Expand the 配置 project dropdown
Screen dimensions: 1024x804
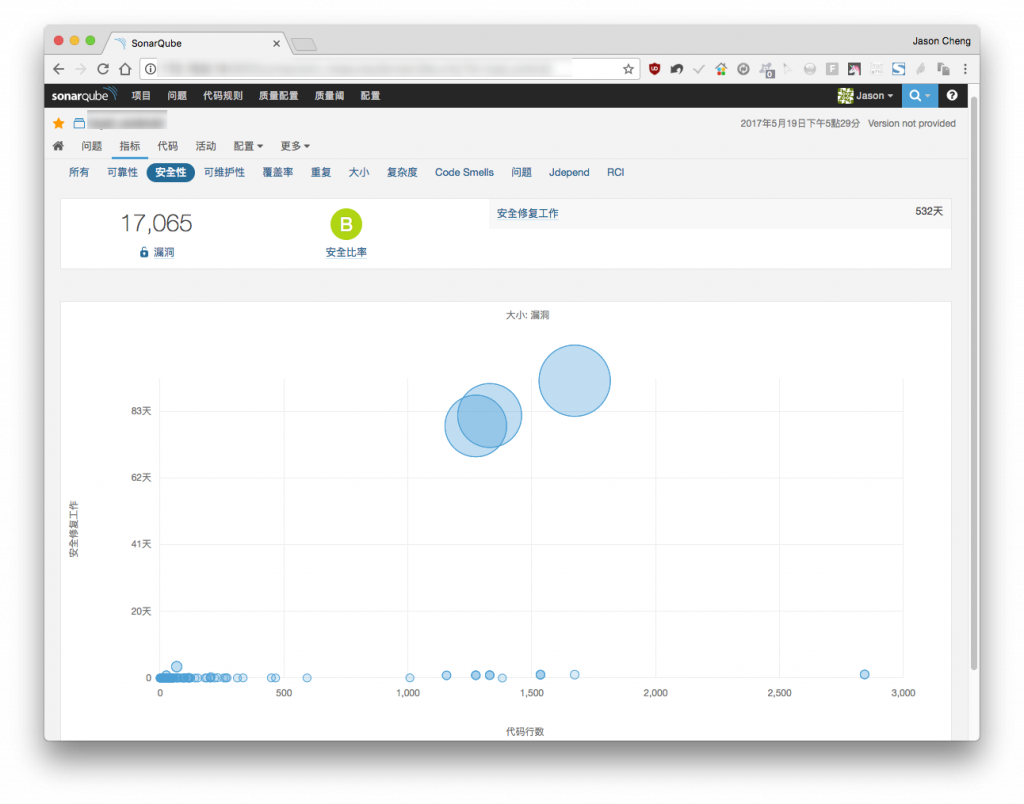(x=248, y=146)
